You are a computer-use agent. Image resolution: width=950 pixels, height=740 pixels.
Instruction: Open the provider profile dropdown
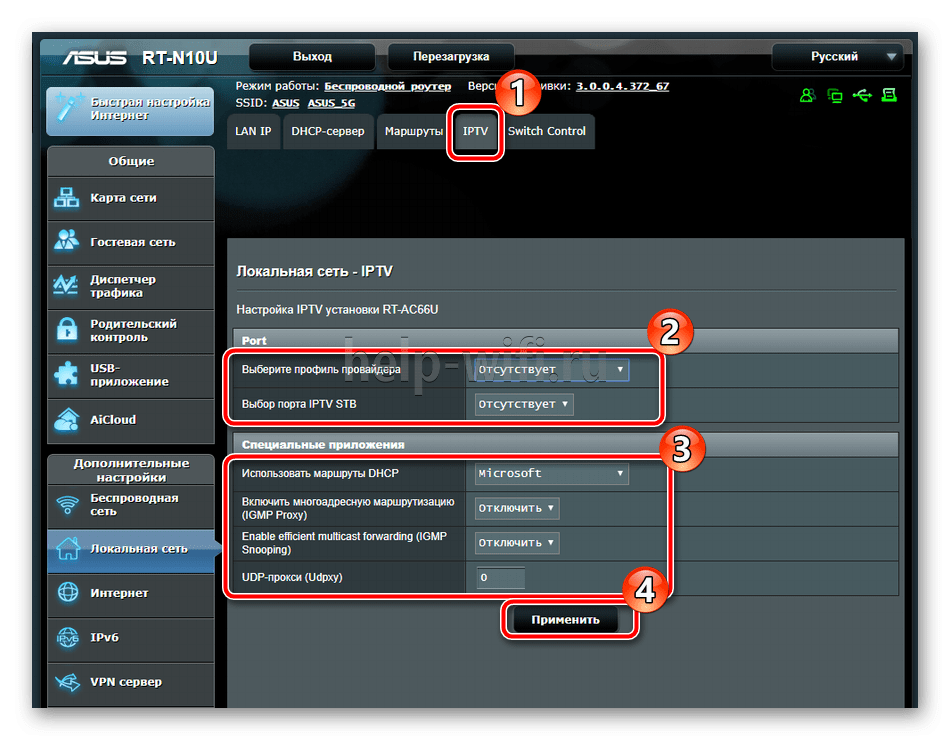coord(552,370)
